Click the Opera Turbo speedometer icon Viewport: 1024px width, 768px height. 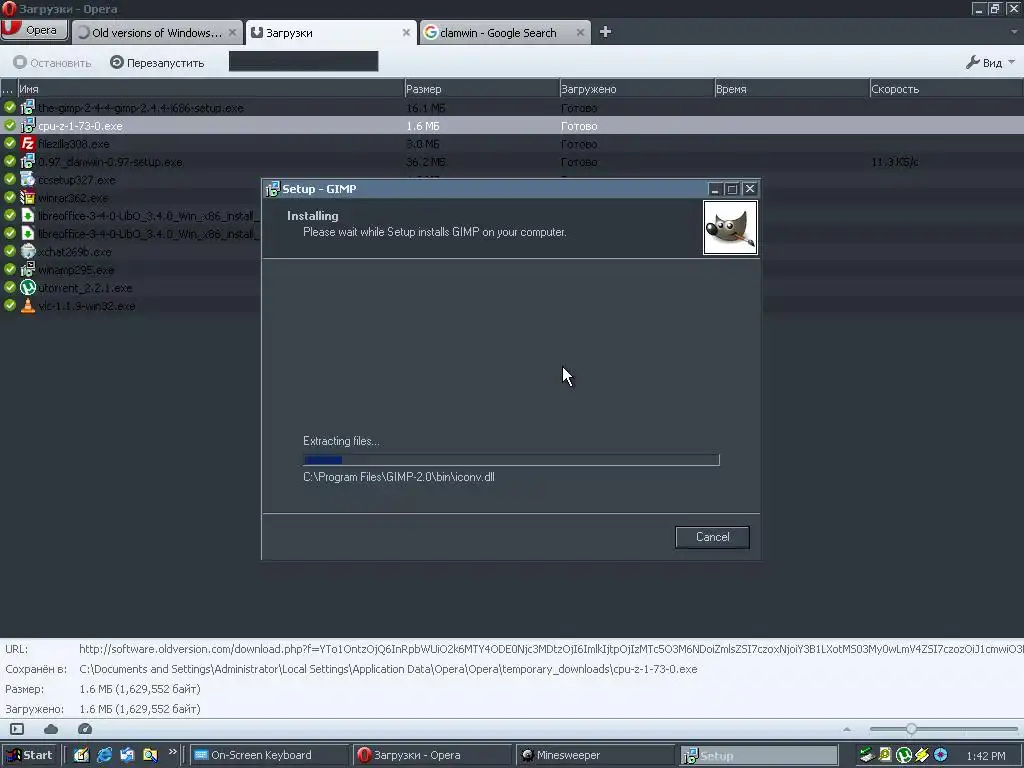click(85, 729)
